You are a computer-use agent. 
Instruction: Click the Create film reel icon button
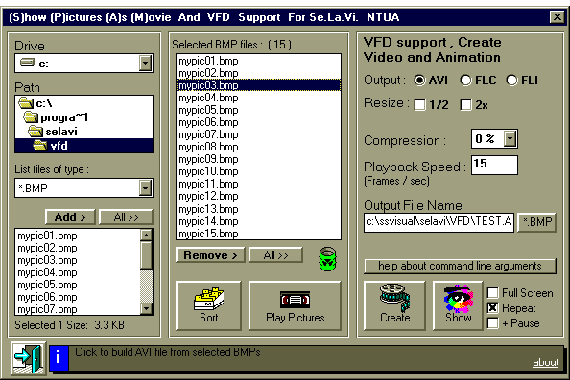point(394,305)
